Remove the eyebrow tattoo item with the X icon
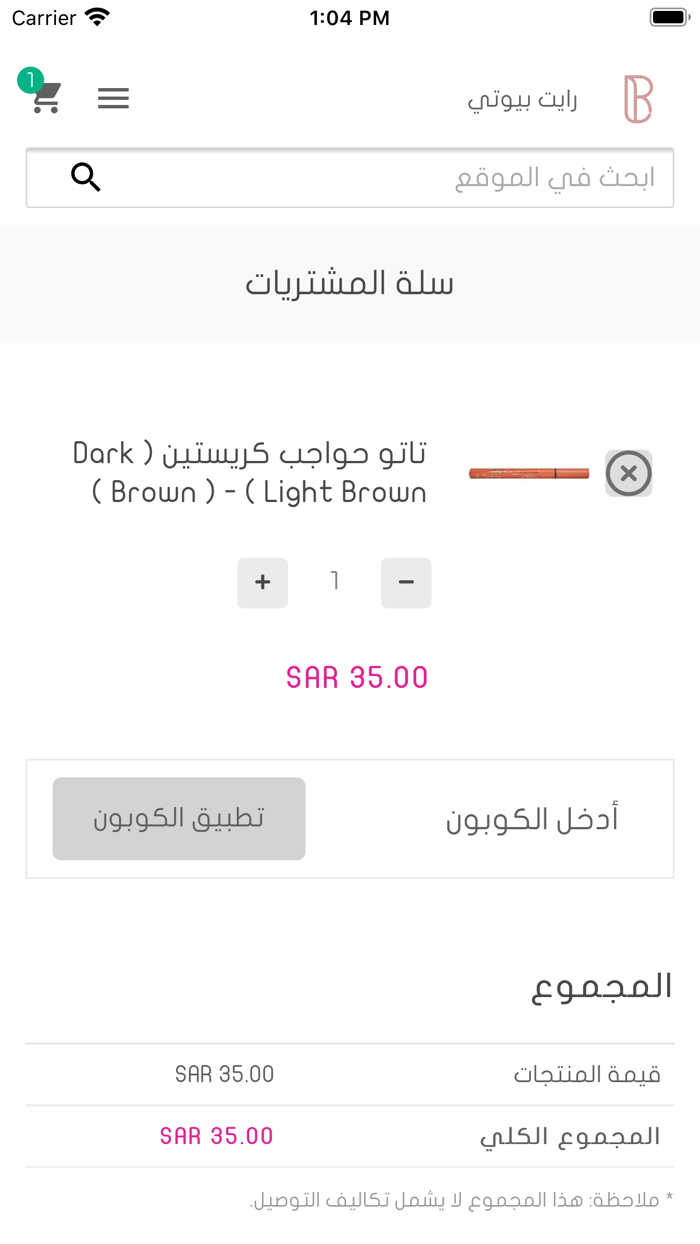 (629, 474)
